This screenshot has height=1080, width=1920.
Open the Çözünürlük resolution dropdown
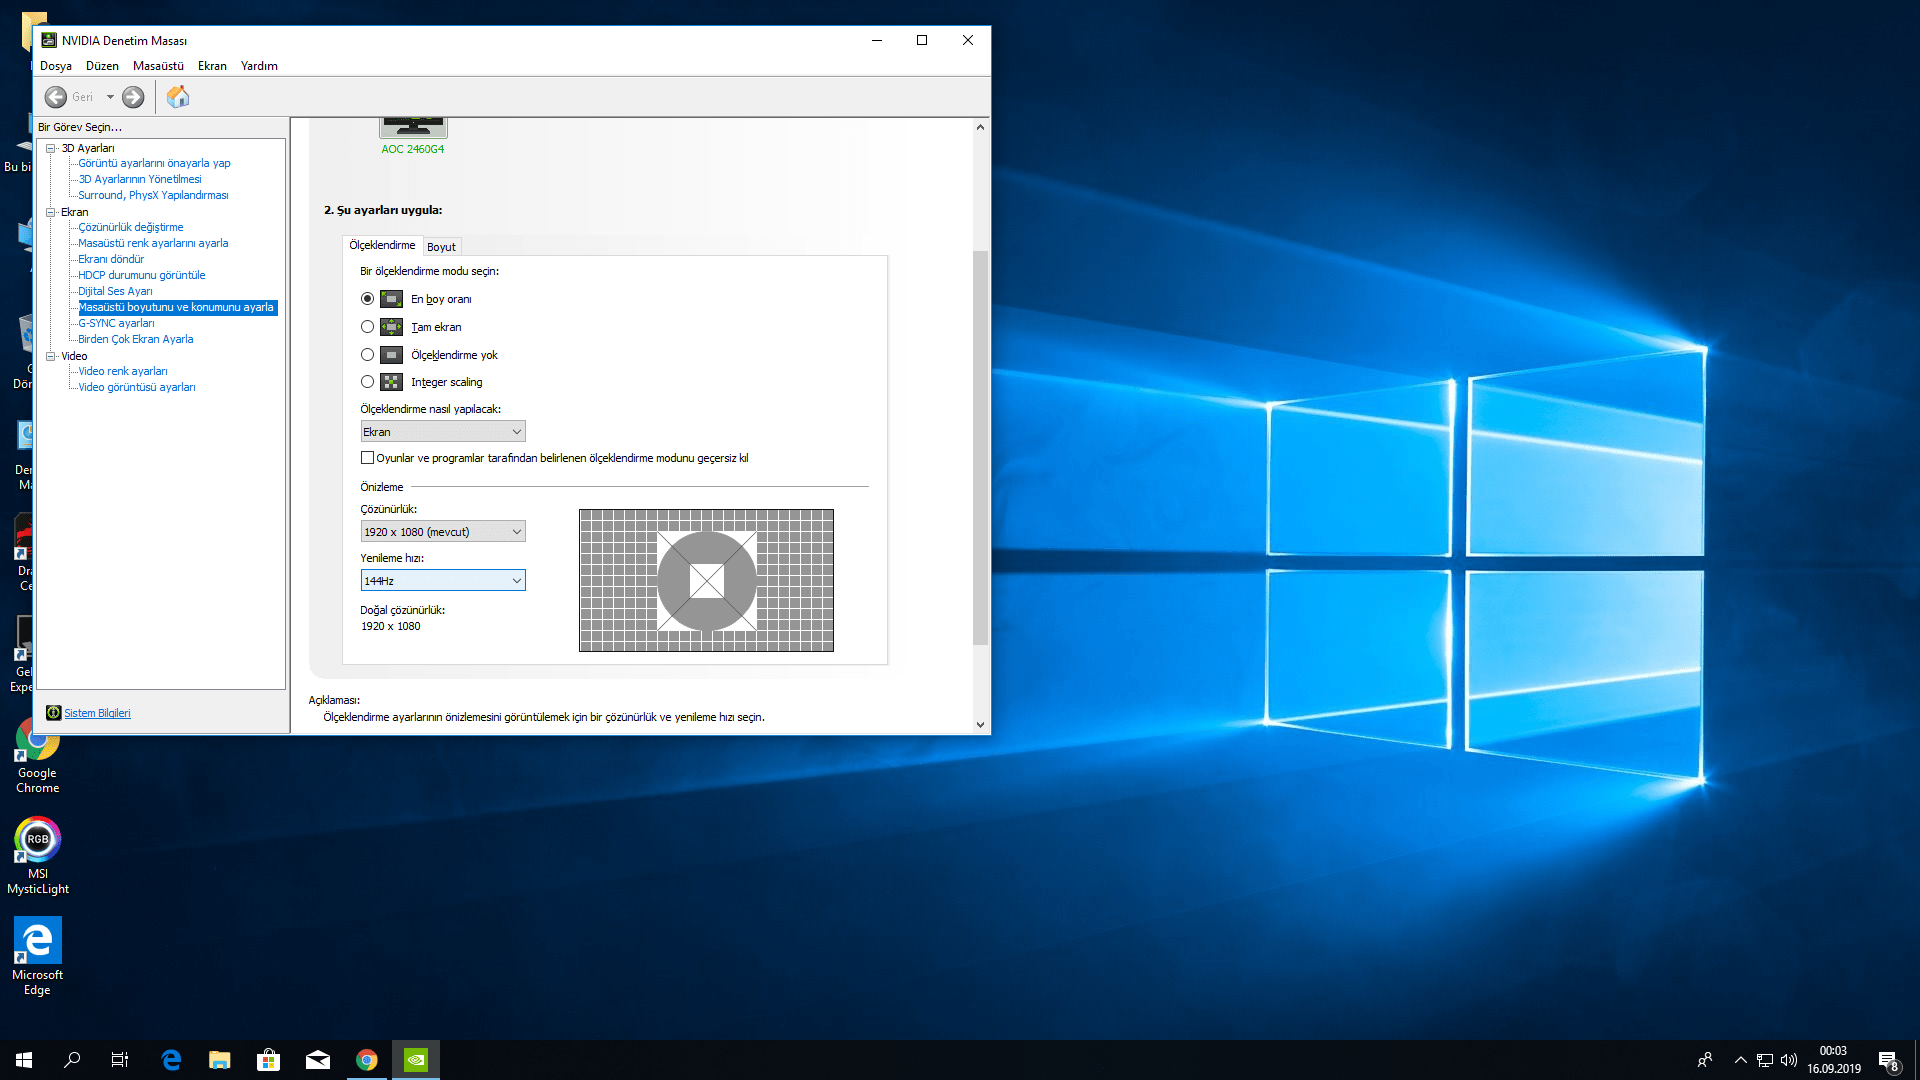click(443, 532)
